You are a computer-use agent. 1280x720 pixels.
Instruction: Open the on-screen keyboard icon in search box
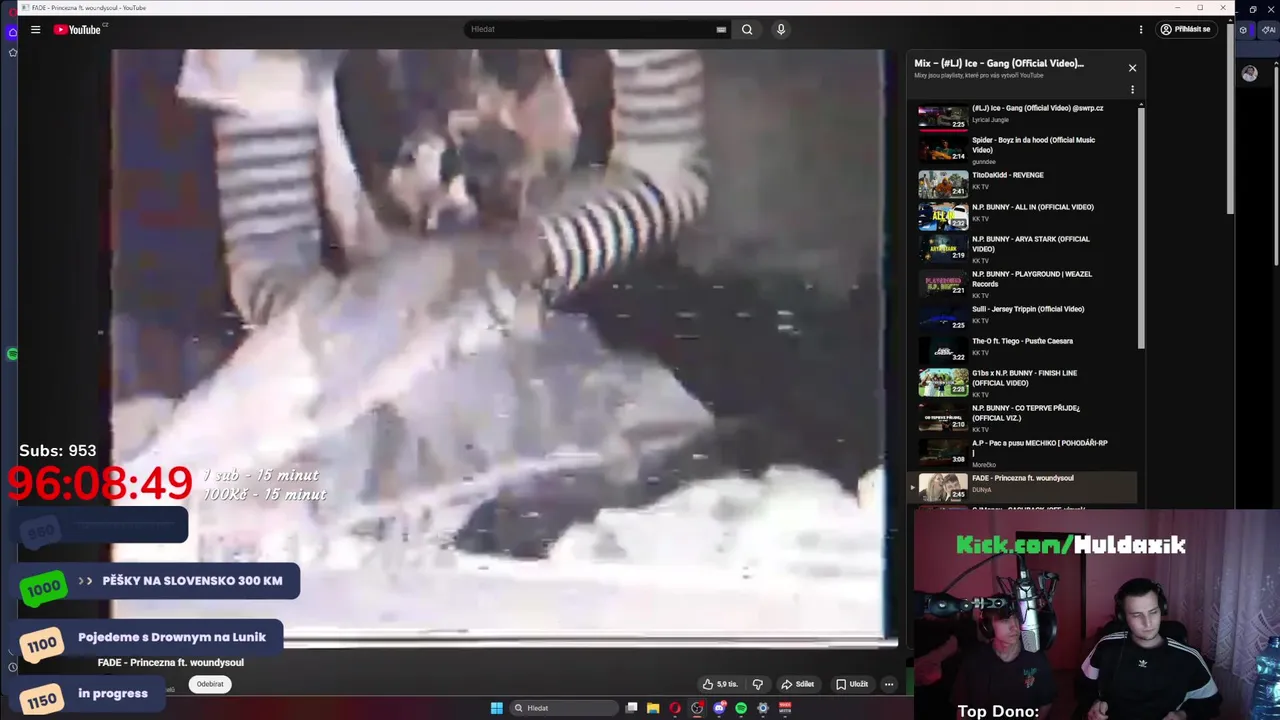tap(721, 29)
